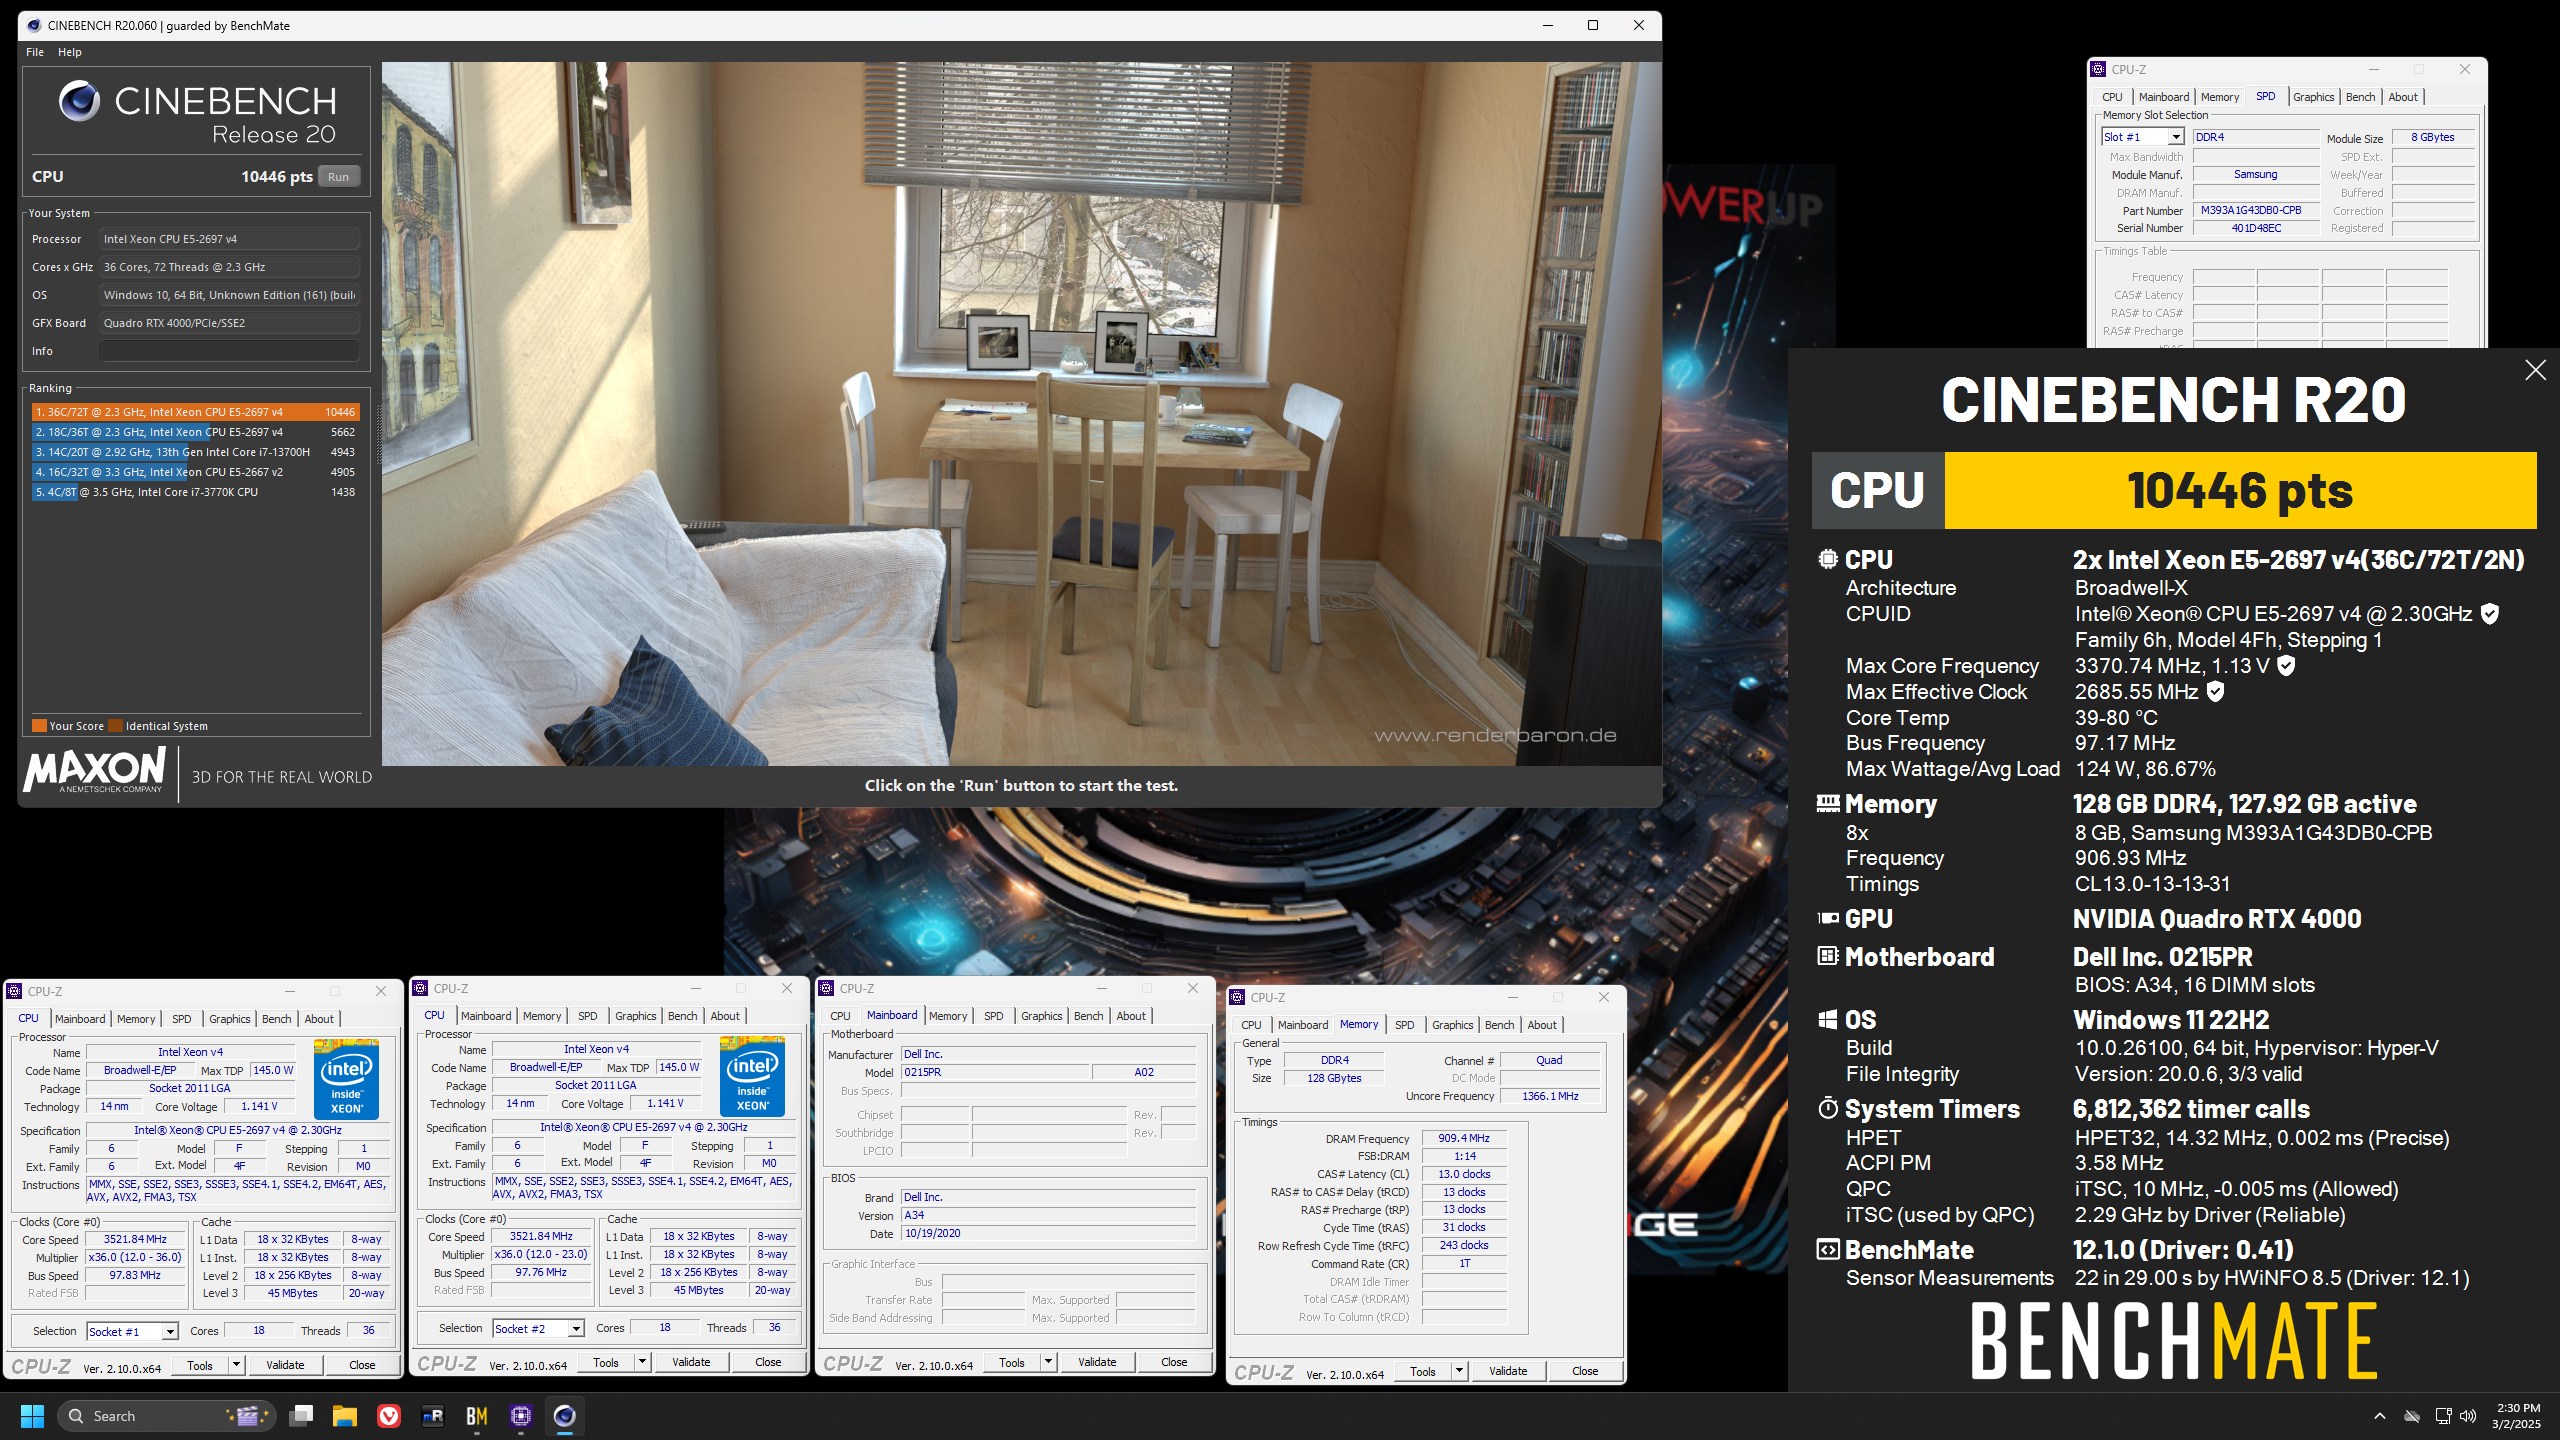Click Close button in Memory CPU-Z window
This screenshot has width=2560, height=1440.
(1585, 1371)
